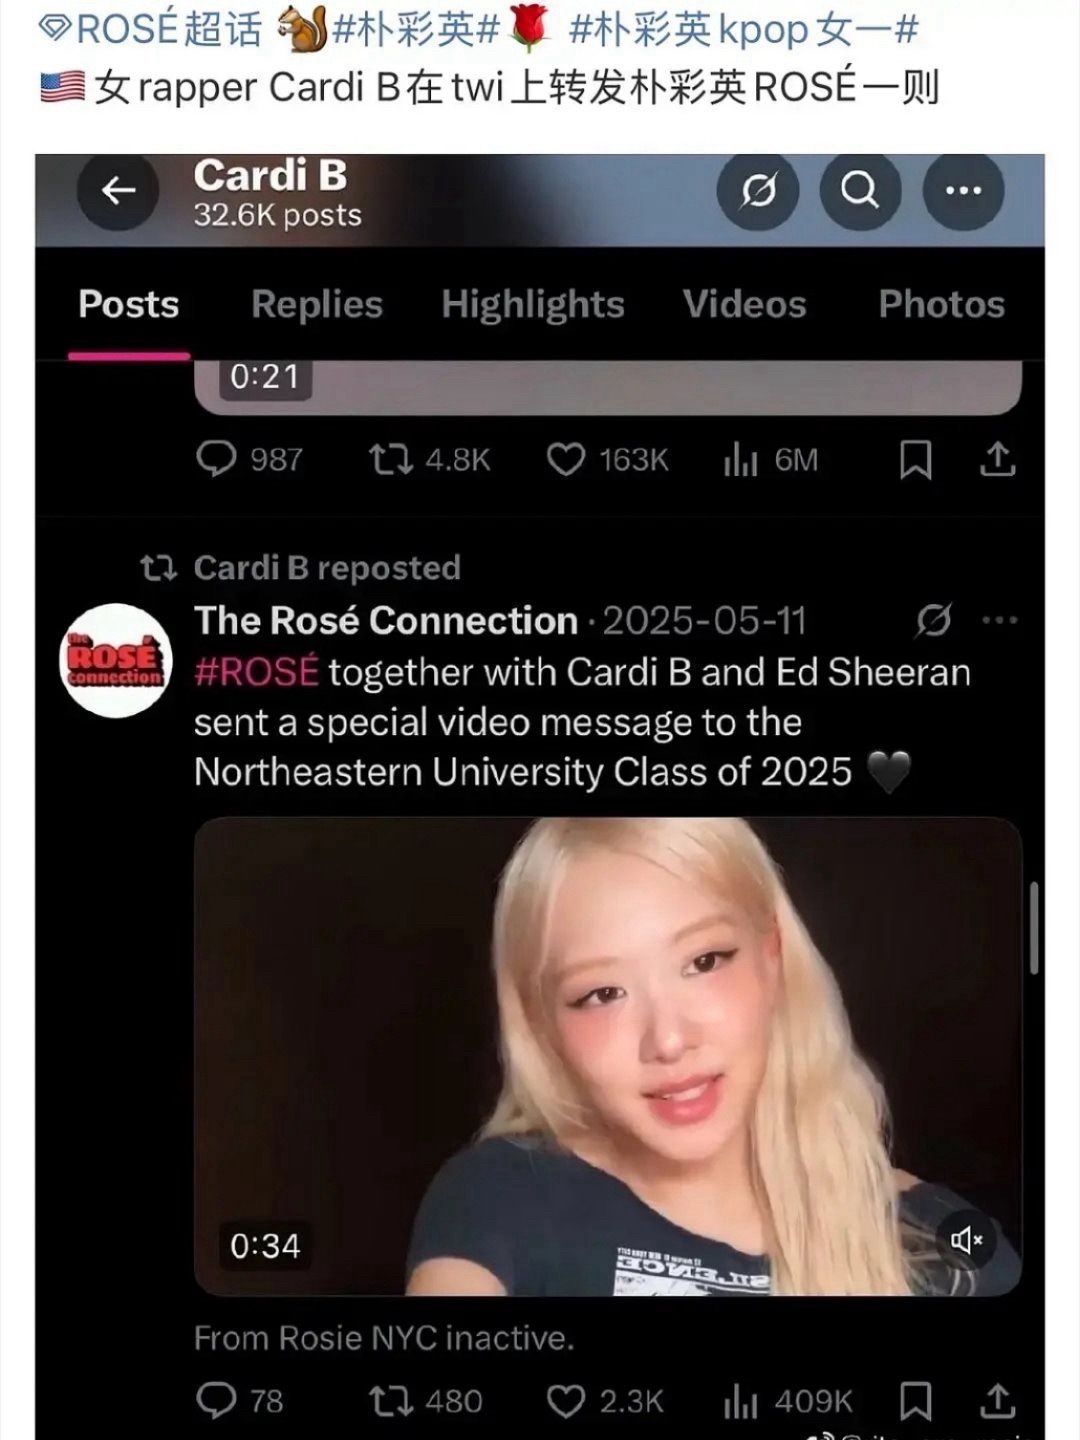Open the Videos tab
The width and height of the screenshot is (1080, 1440).
tap(744, 304)
